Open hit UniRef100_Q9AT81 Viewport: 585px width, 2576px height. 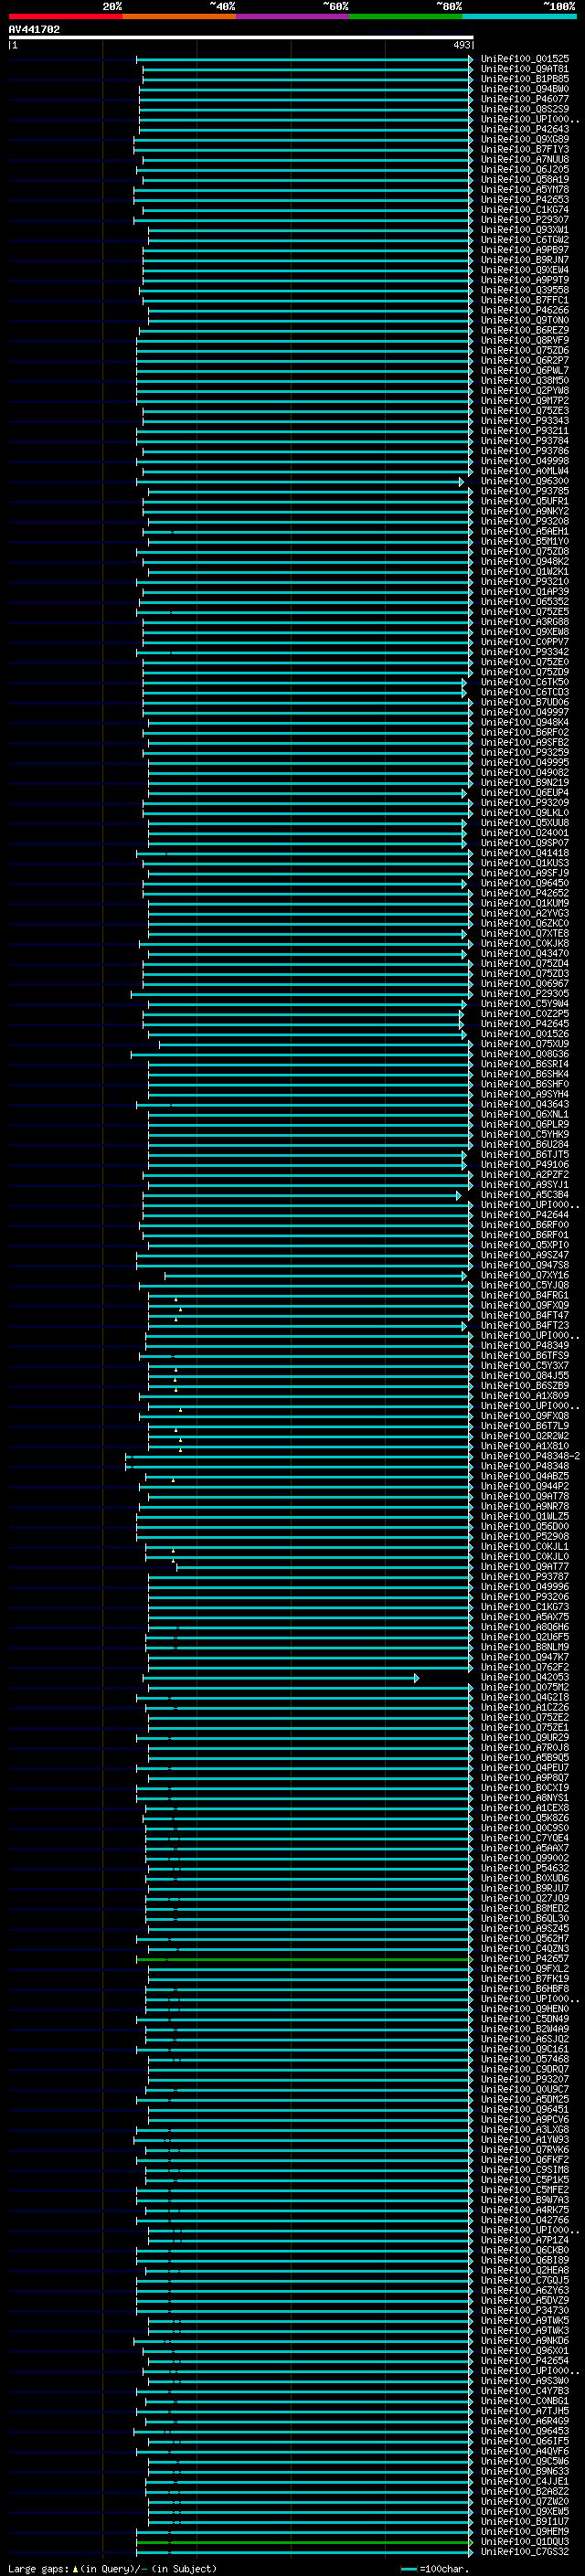(524, 69)
